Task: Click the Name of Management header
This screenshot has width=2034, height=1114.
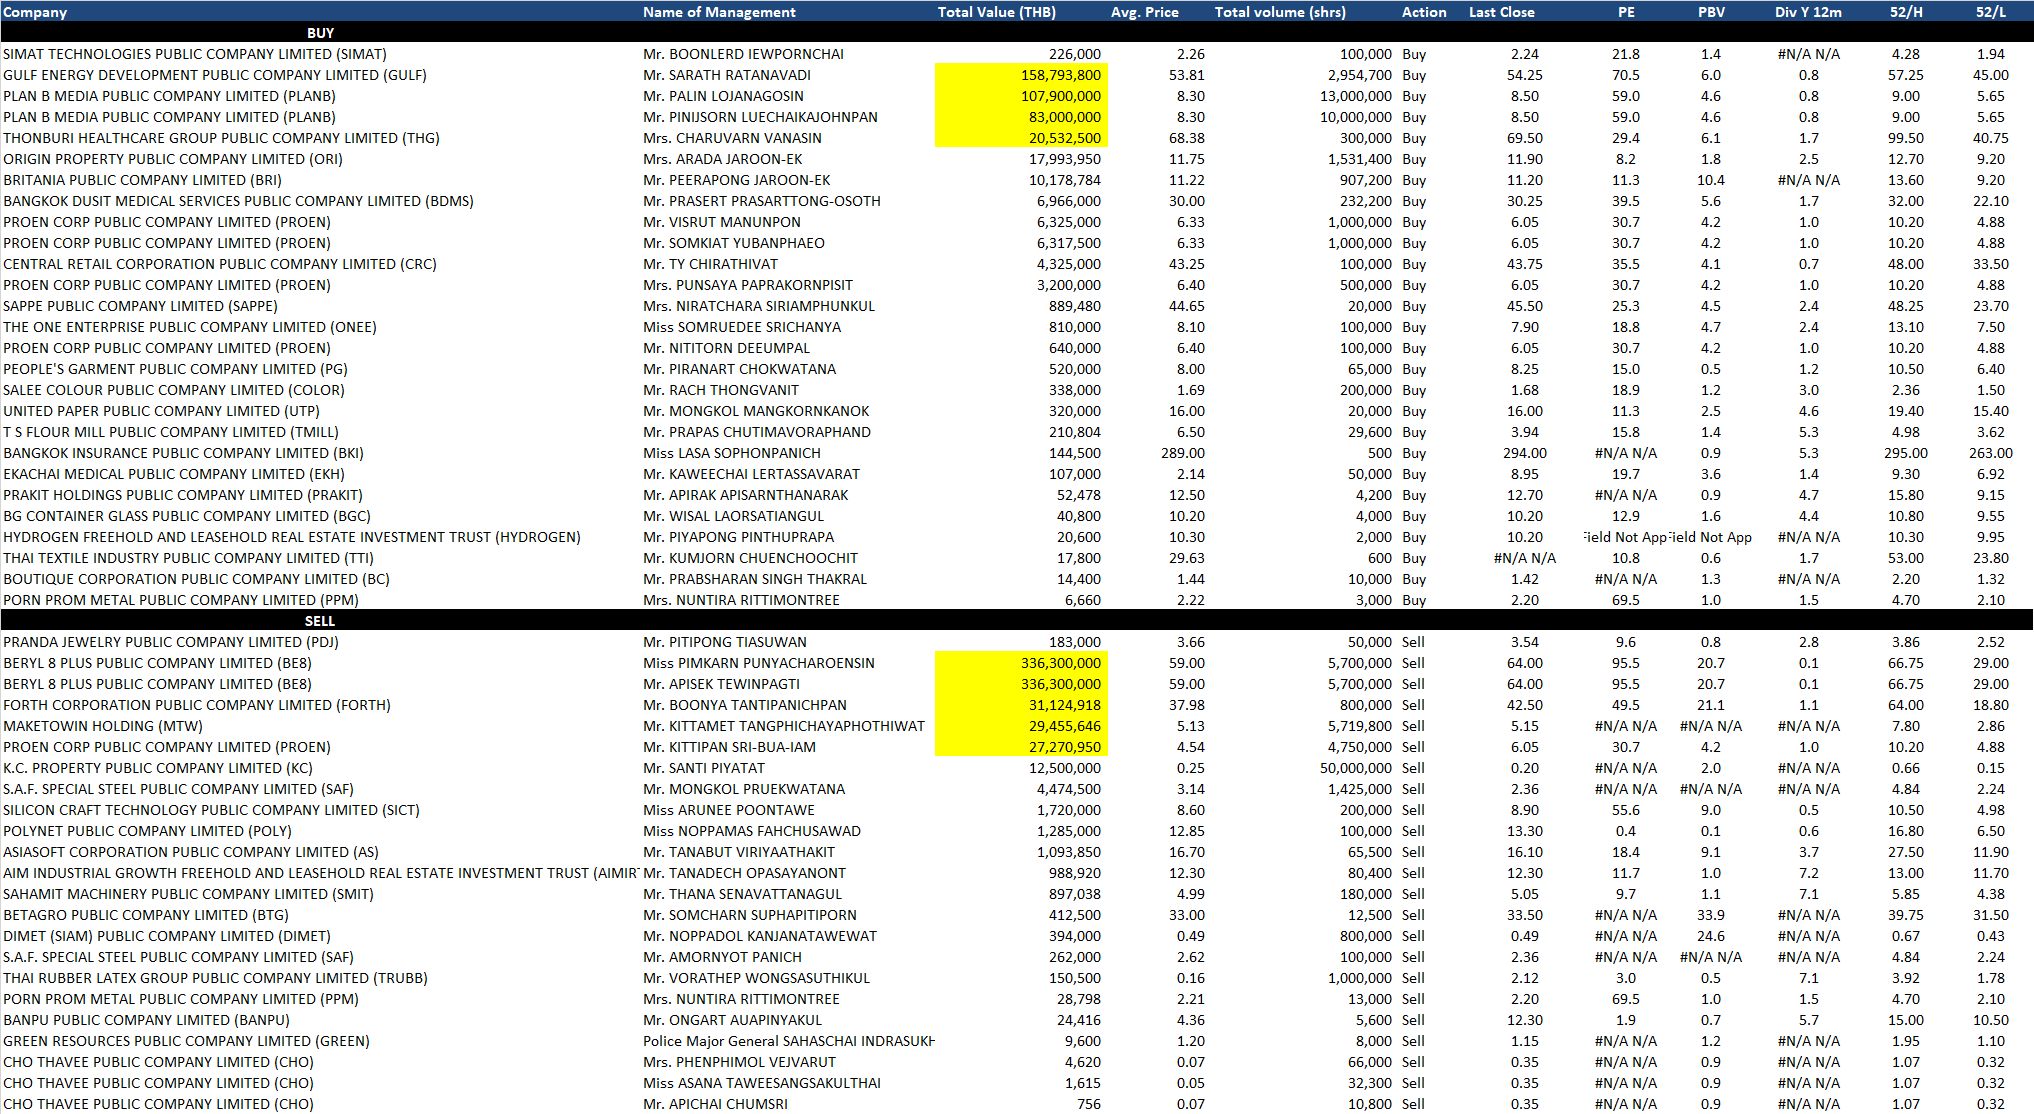Action: [x=719, y=12]
